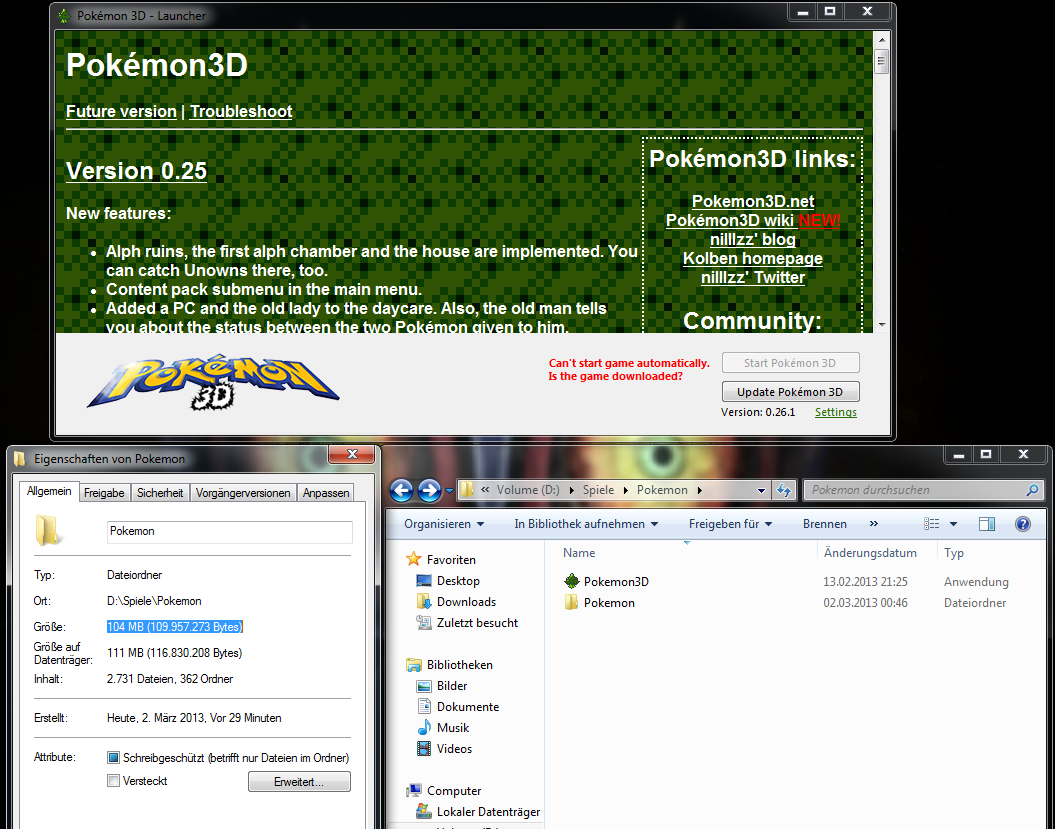Screen dimensions: 1055x829
Task: Toggle the preview pane icon
Action: 987,524
